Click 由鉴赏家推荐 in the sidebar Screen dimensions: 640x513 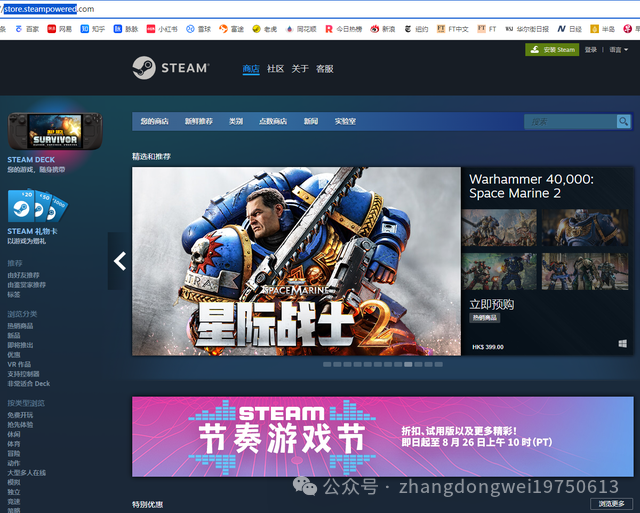27,284
